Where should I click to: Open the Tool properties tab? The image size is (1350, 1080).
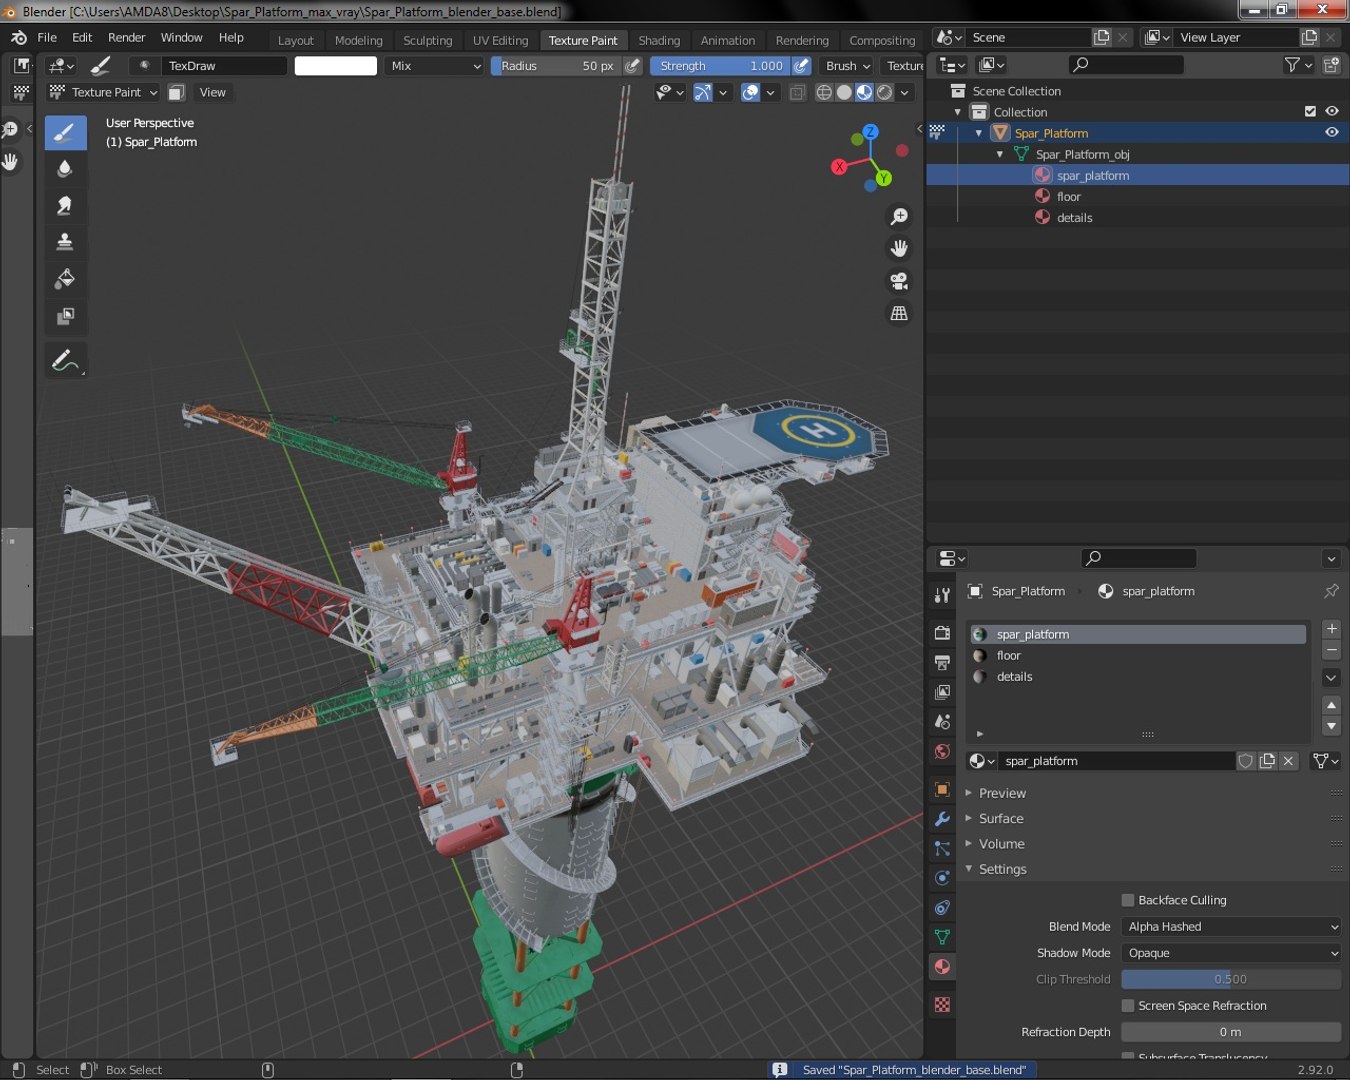click(942, 595)
